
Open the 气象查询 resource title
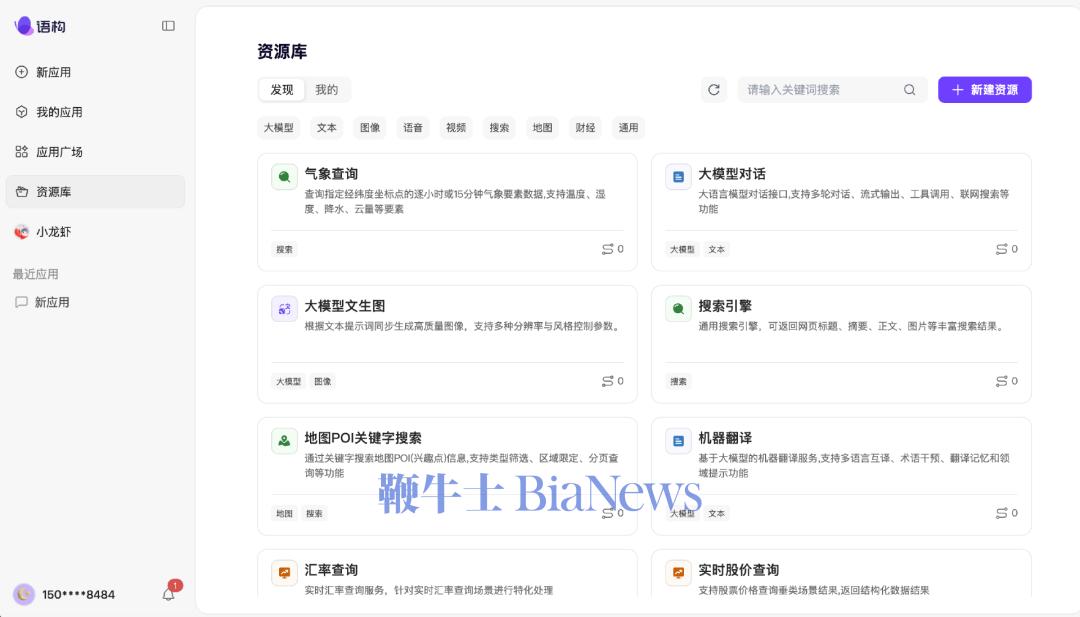331,174
